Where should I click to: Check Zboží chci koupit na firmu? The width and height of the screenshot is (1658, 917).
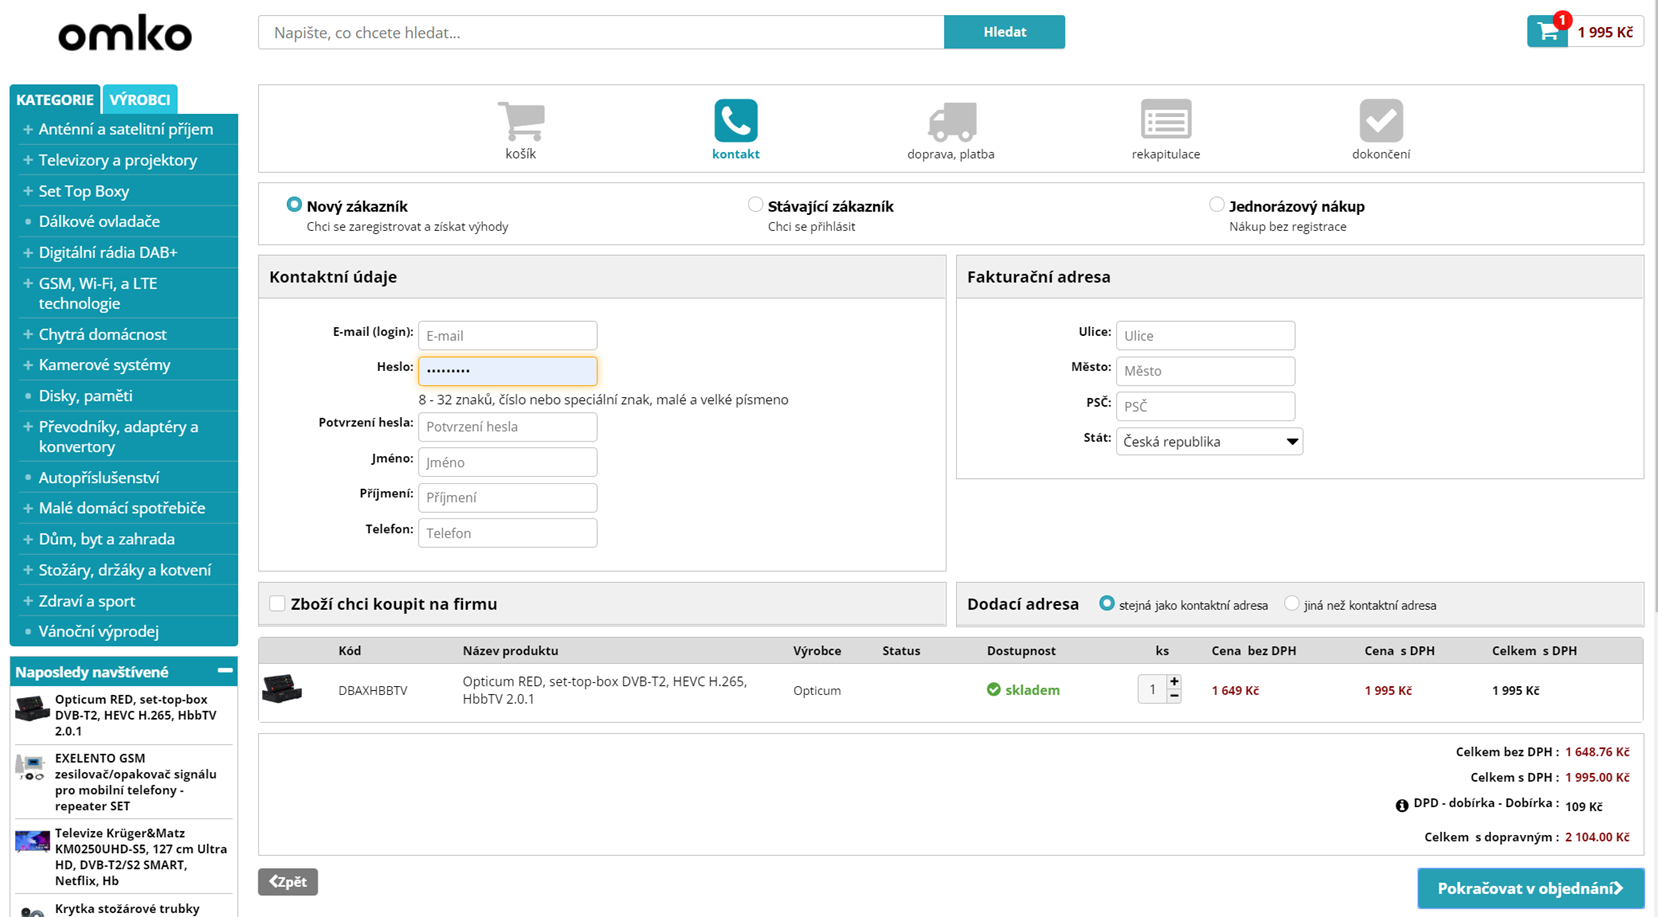pyautogui.click(x=277, y=603)
